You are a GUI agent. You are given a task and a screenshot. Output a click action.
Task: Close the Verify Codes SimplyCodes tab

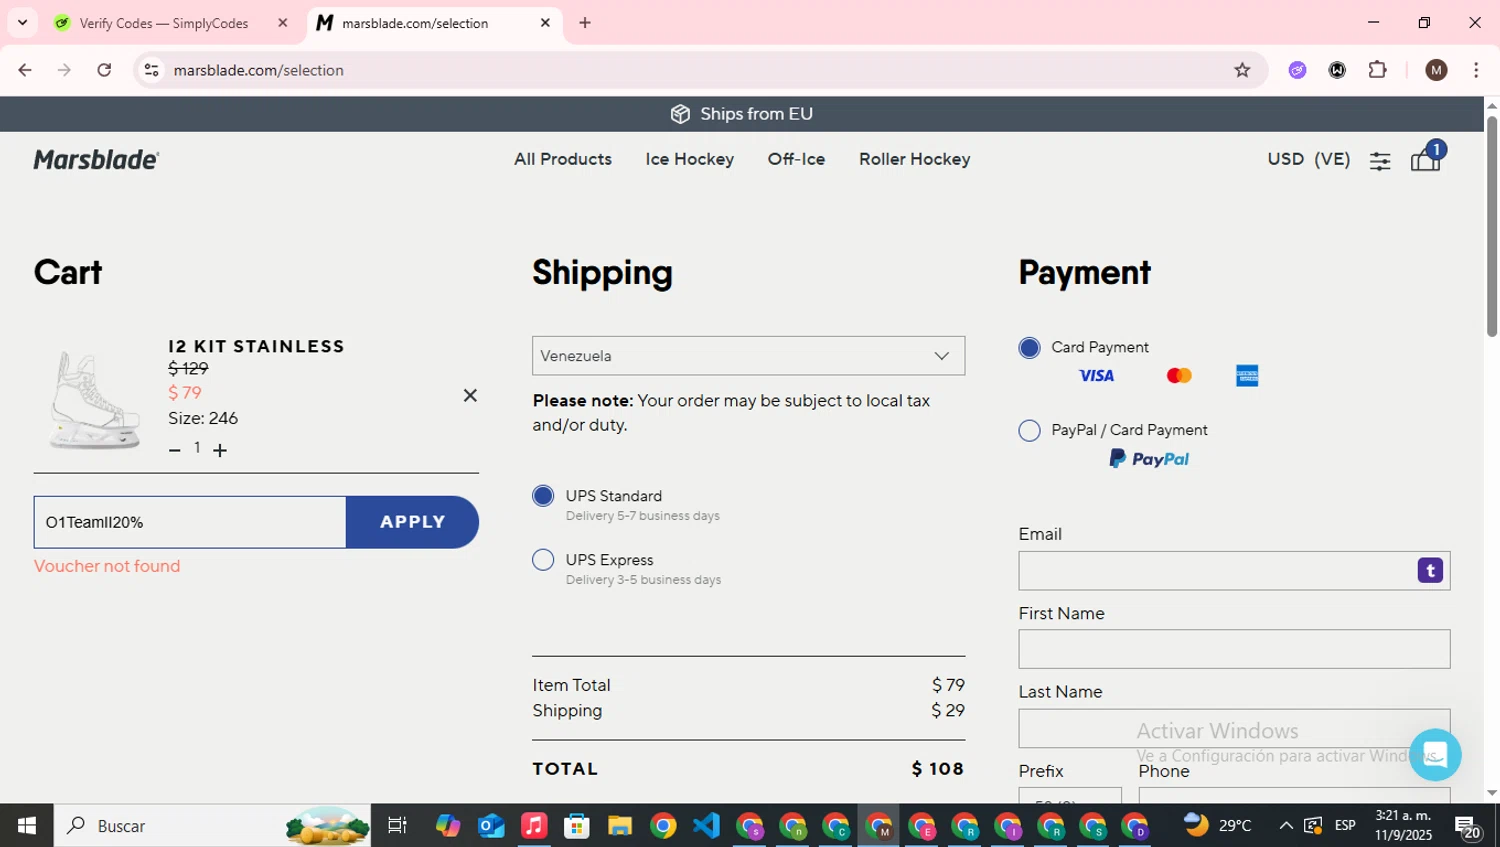click(x=282, y=23)
